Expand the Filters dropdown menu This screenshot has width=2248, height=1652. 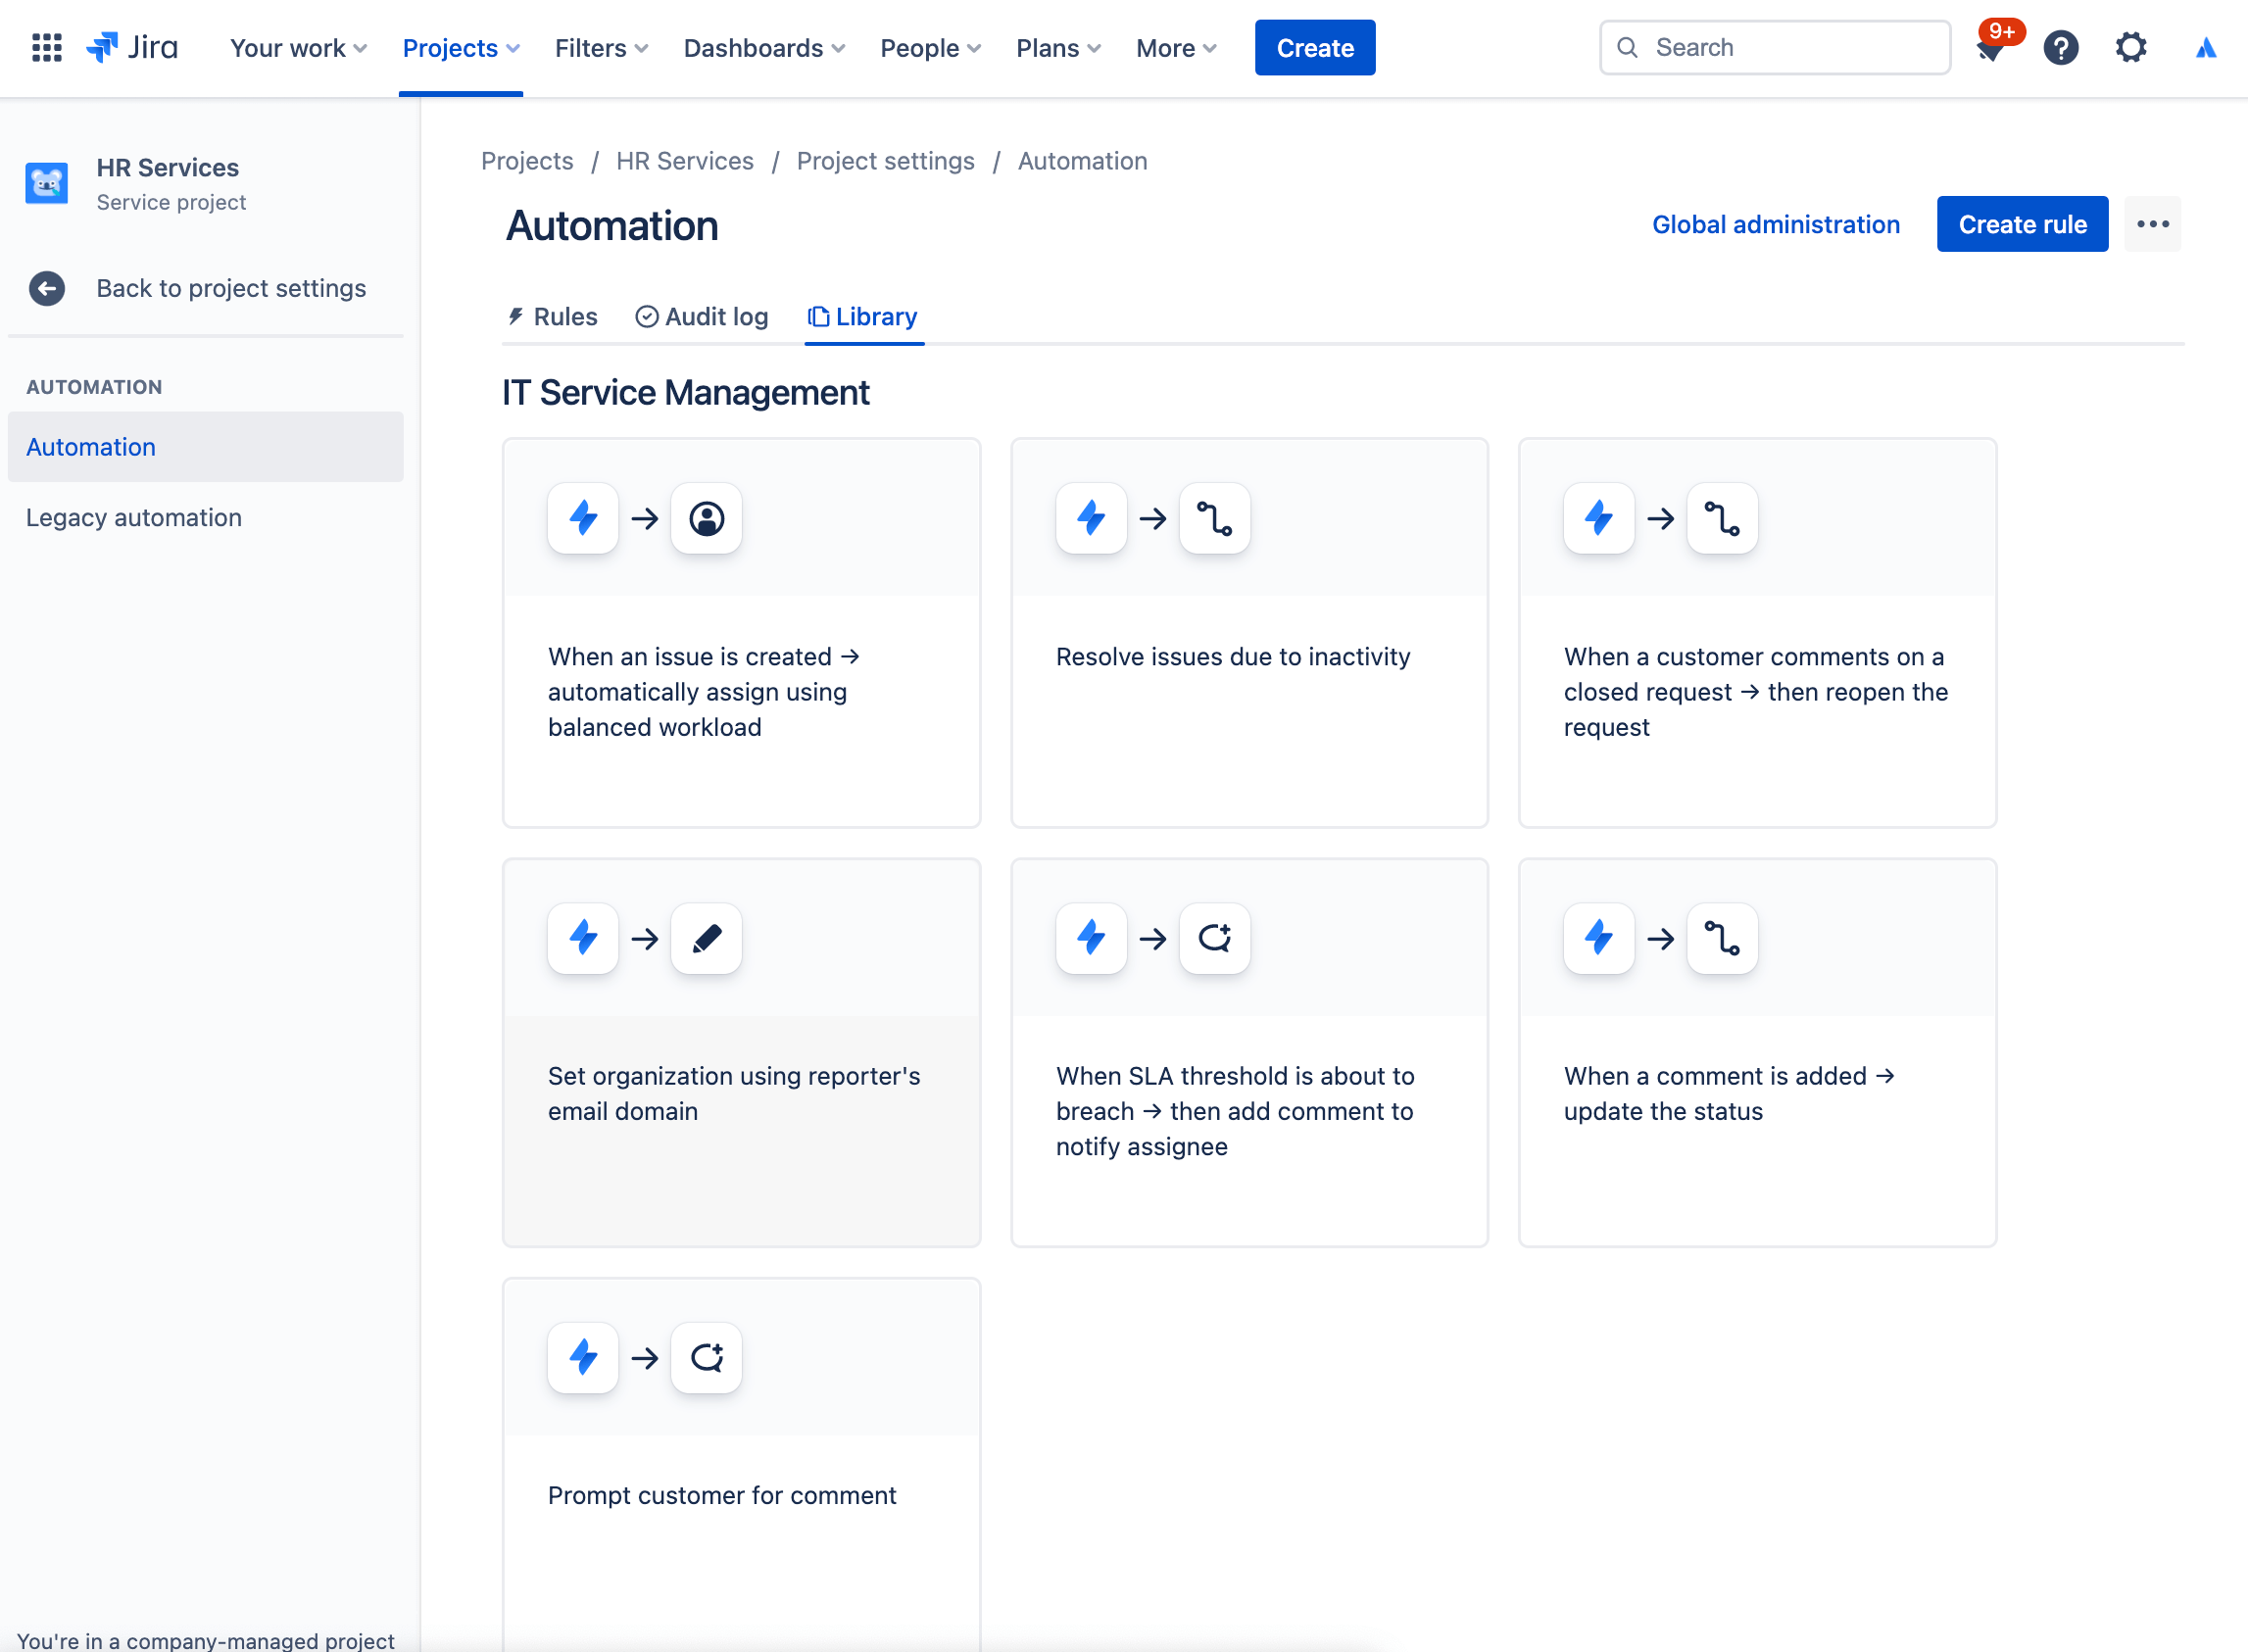tap(602, 47)
